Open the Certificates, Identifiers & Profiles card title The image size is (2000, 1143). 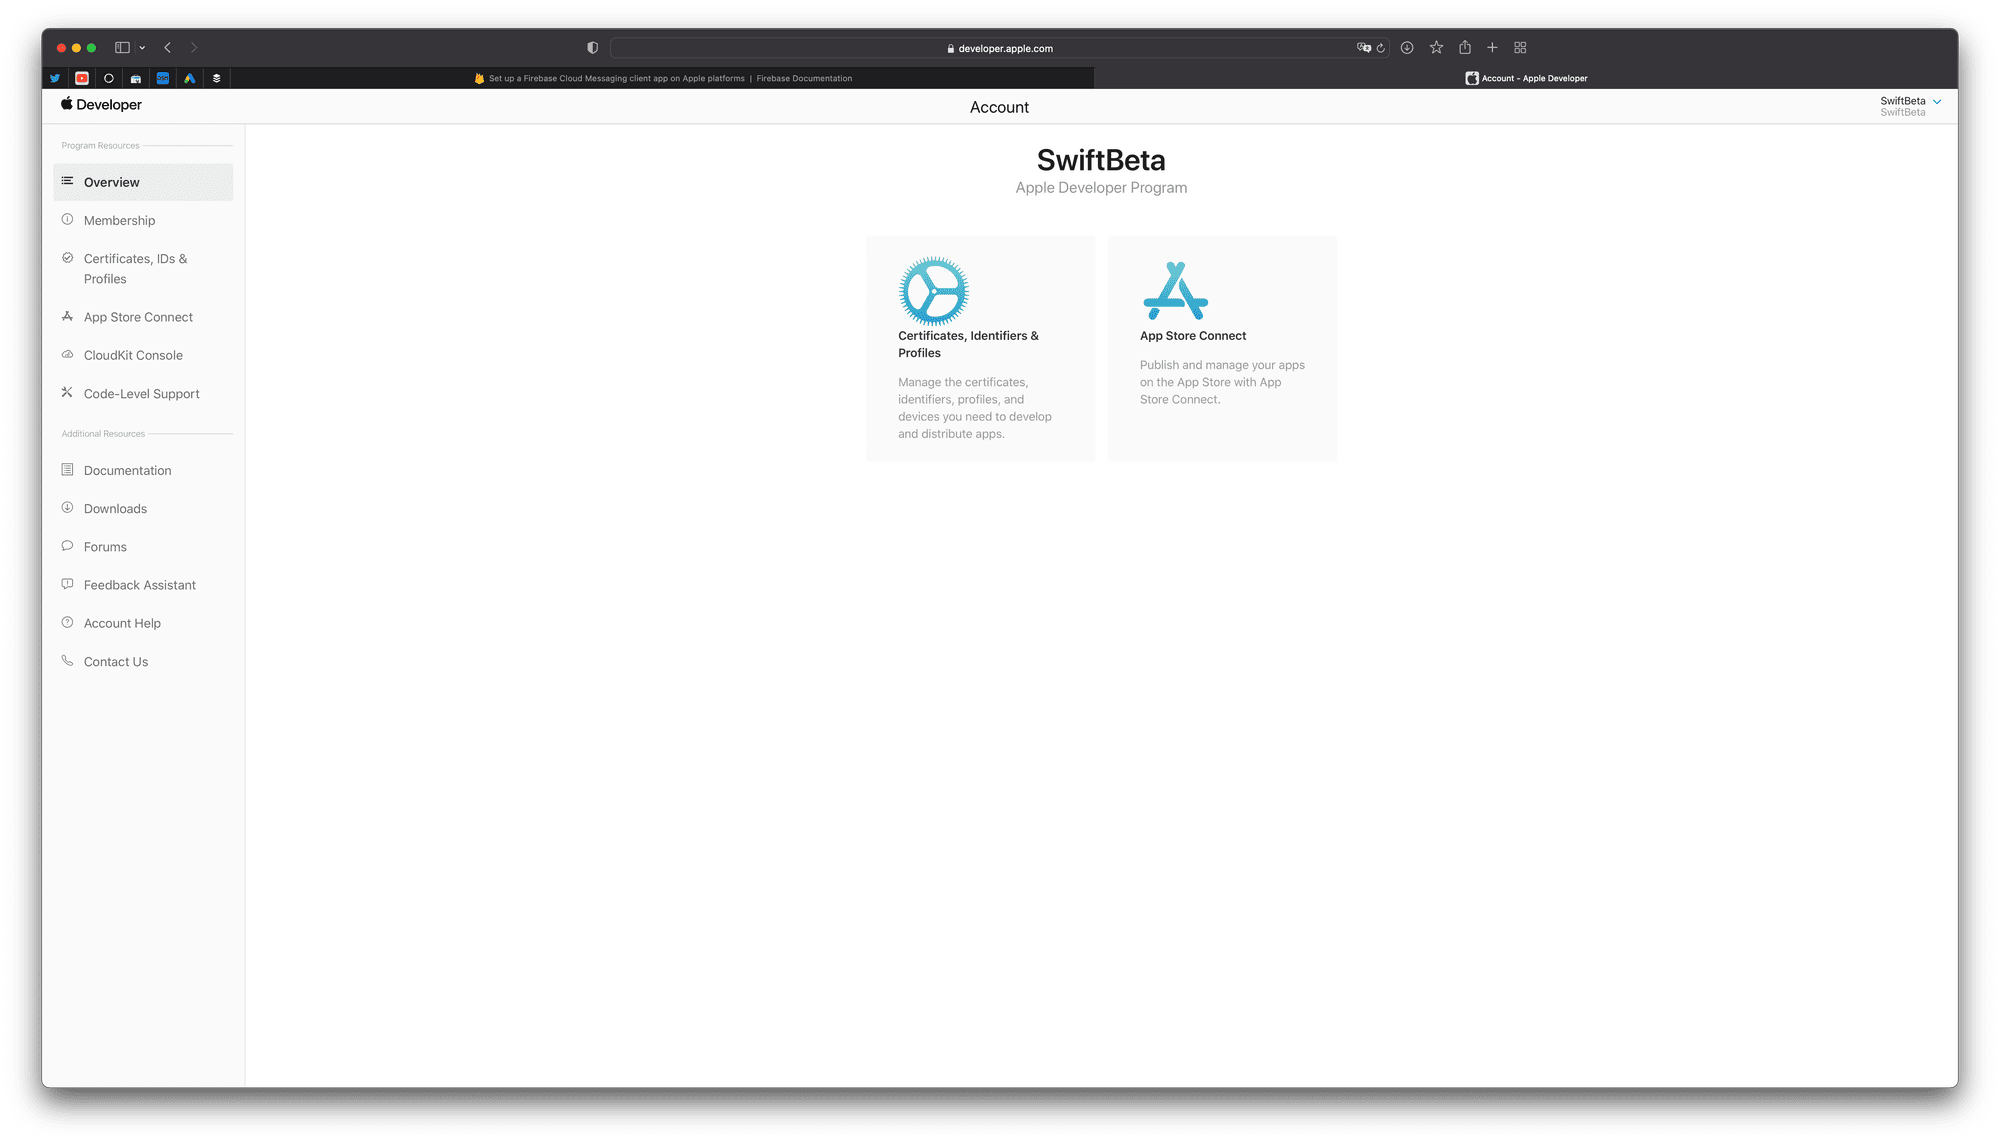968,344
